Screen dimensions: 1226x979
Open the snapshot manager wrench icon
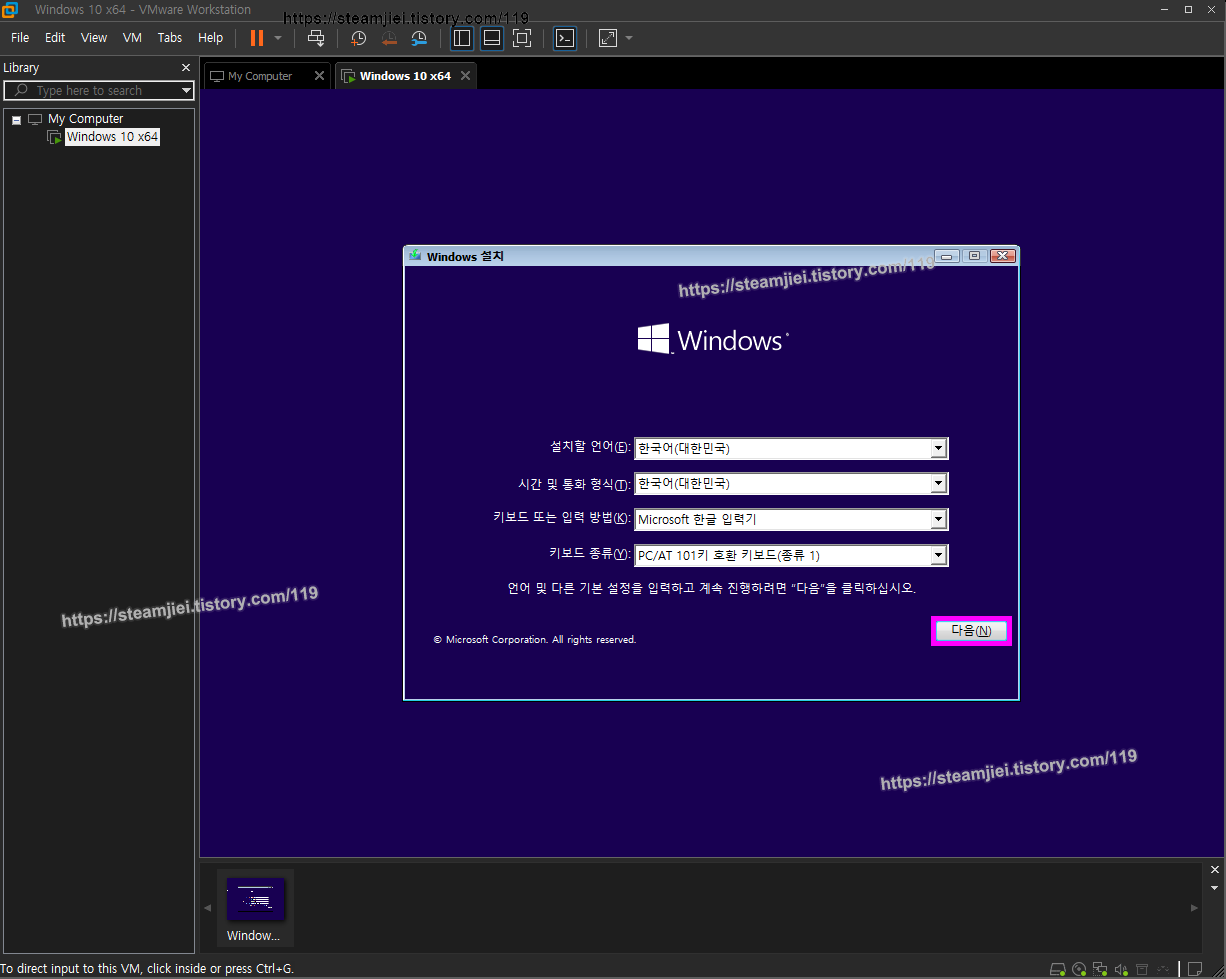coord(419,38)
